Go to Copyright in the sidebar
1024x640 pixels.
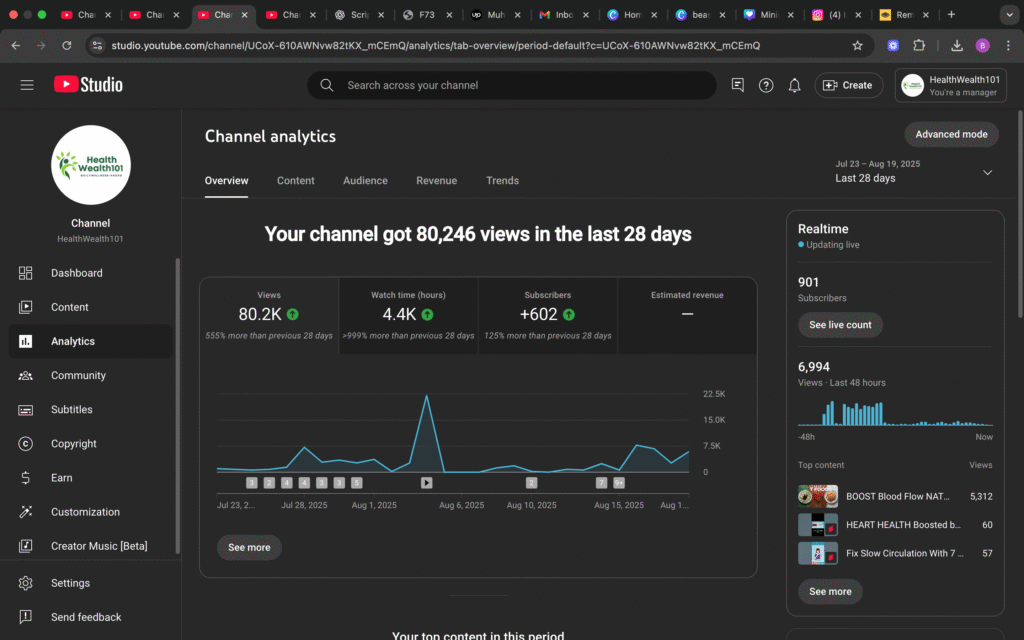tap(74, 444)
